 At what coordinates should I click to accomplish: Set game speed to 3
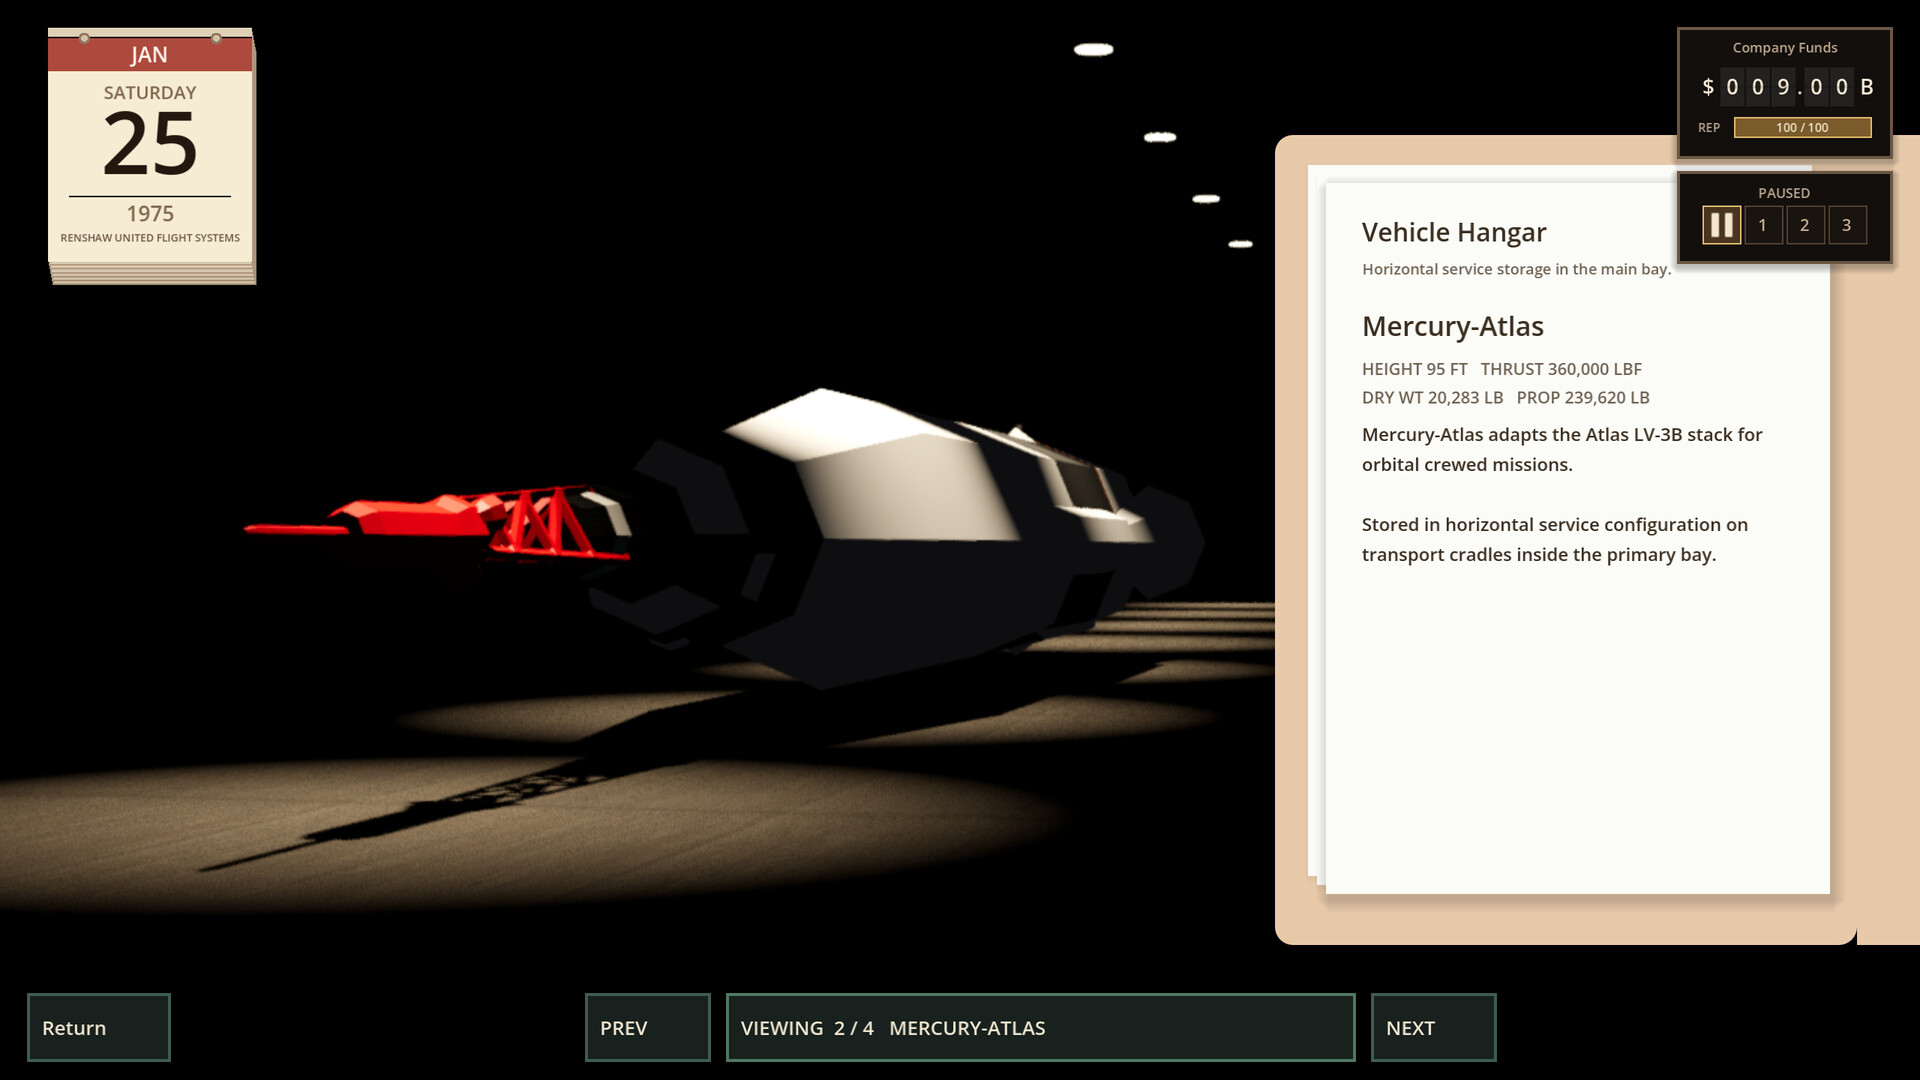coord(1847,225)
